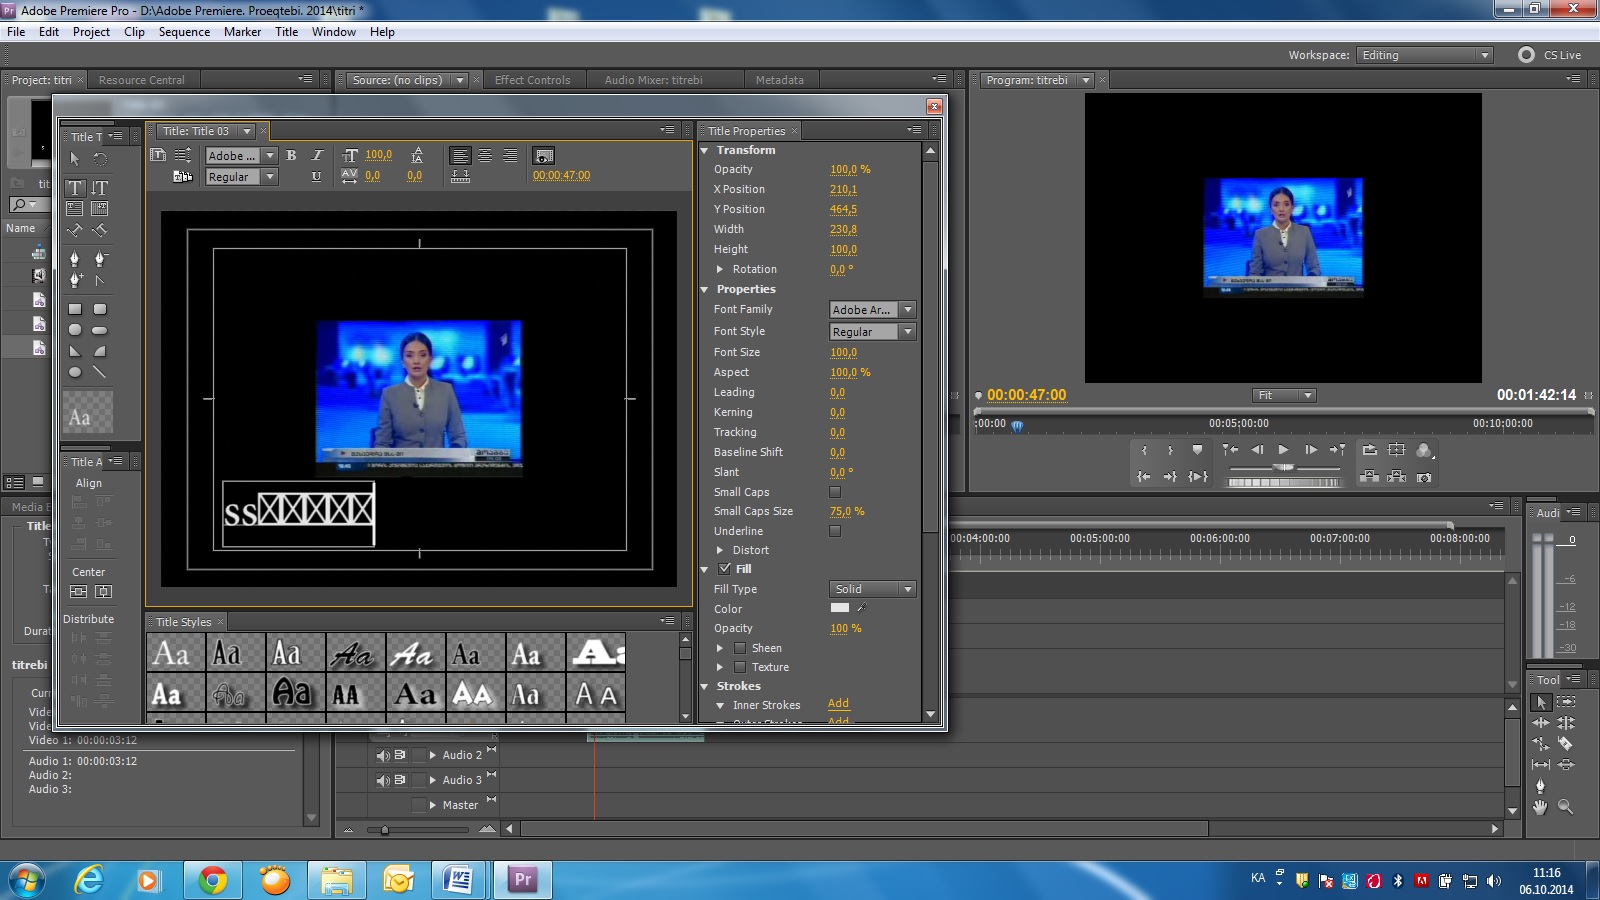Select the Rectangle shape tool

75,309
